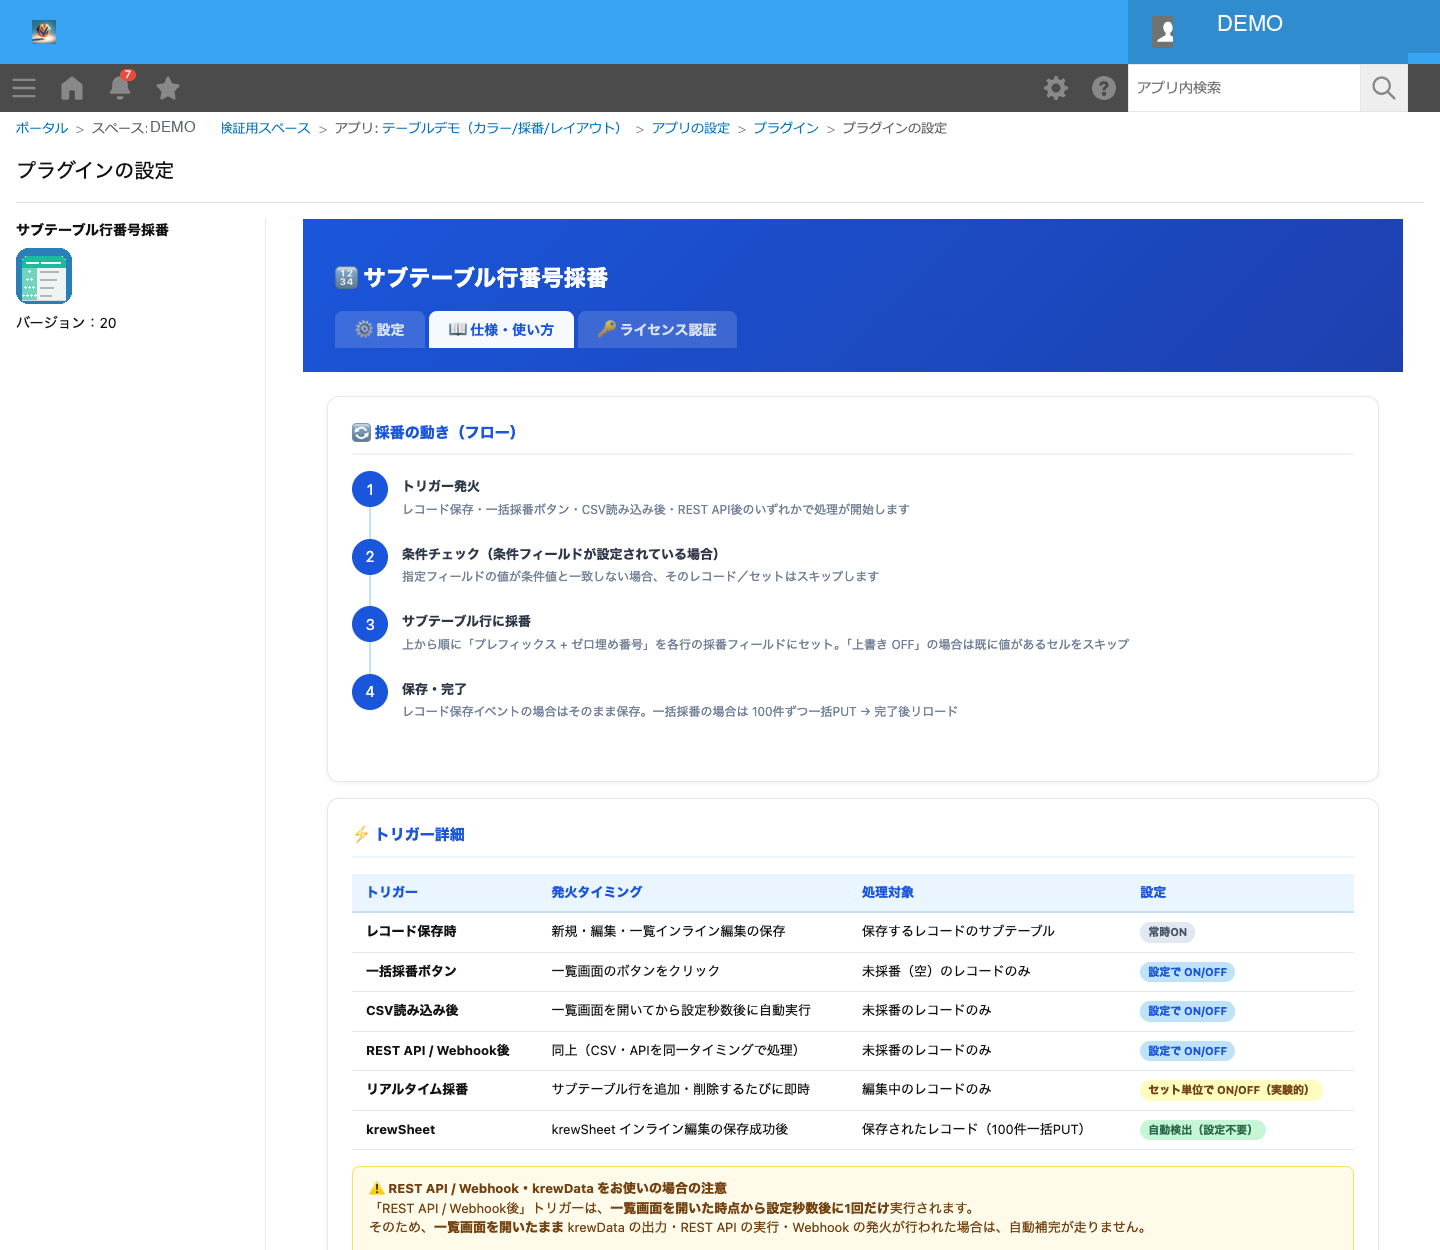The width and height of the screenshot is (1440, 1250).
Task: Click 保存するレコードのサブテーブル cell
Action: 958,931
